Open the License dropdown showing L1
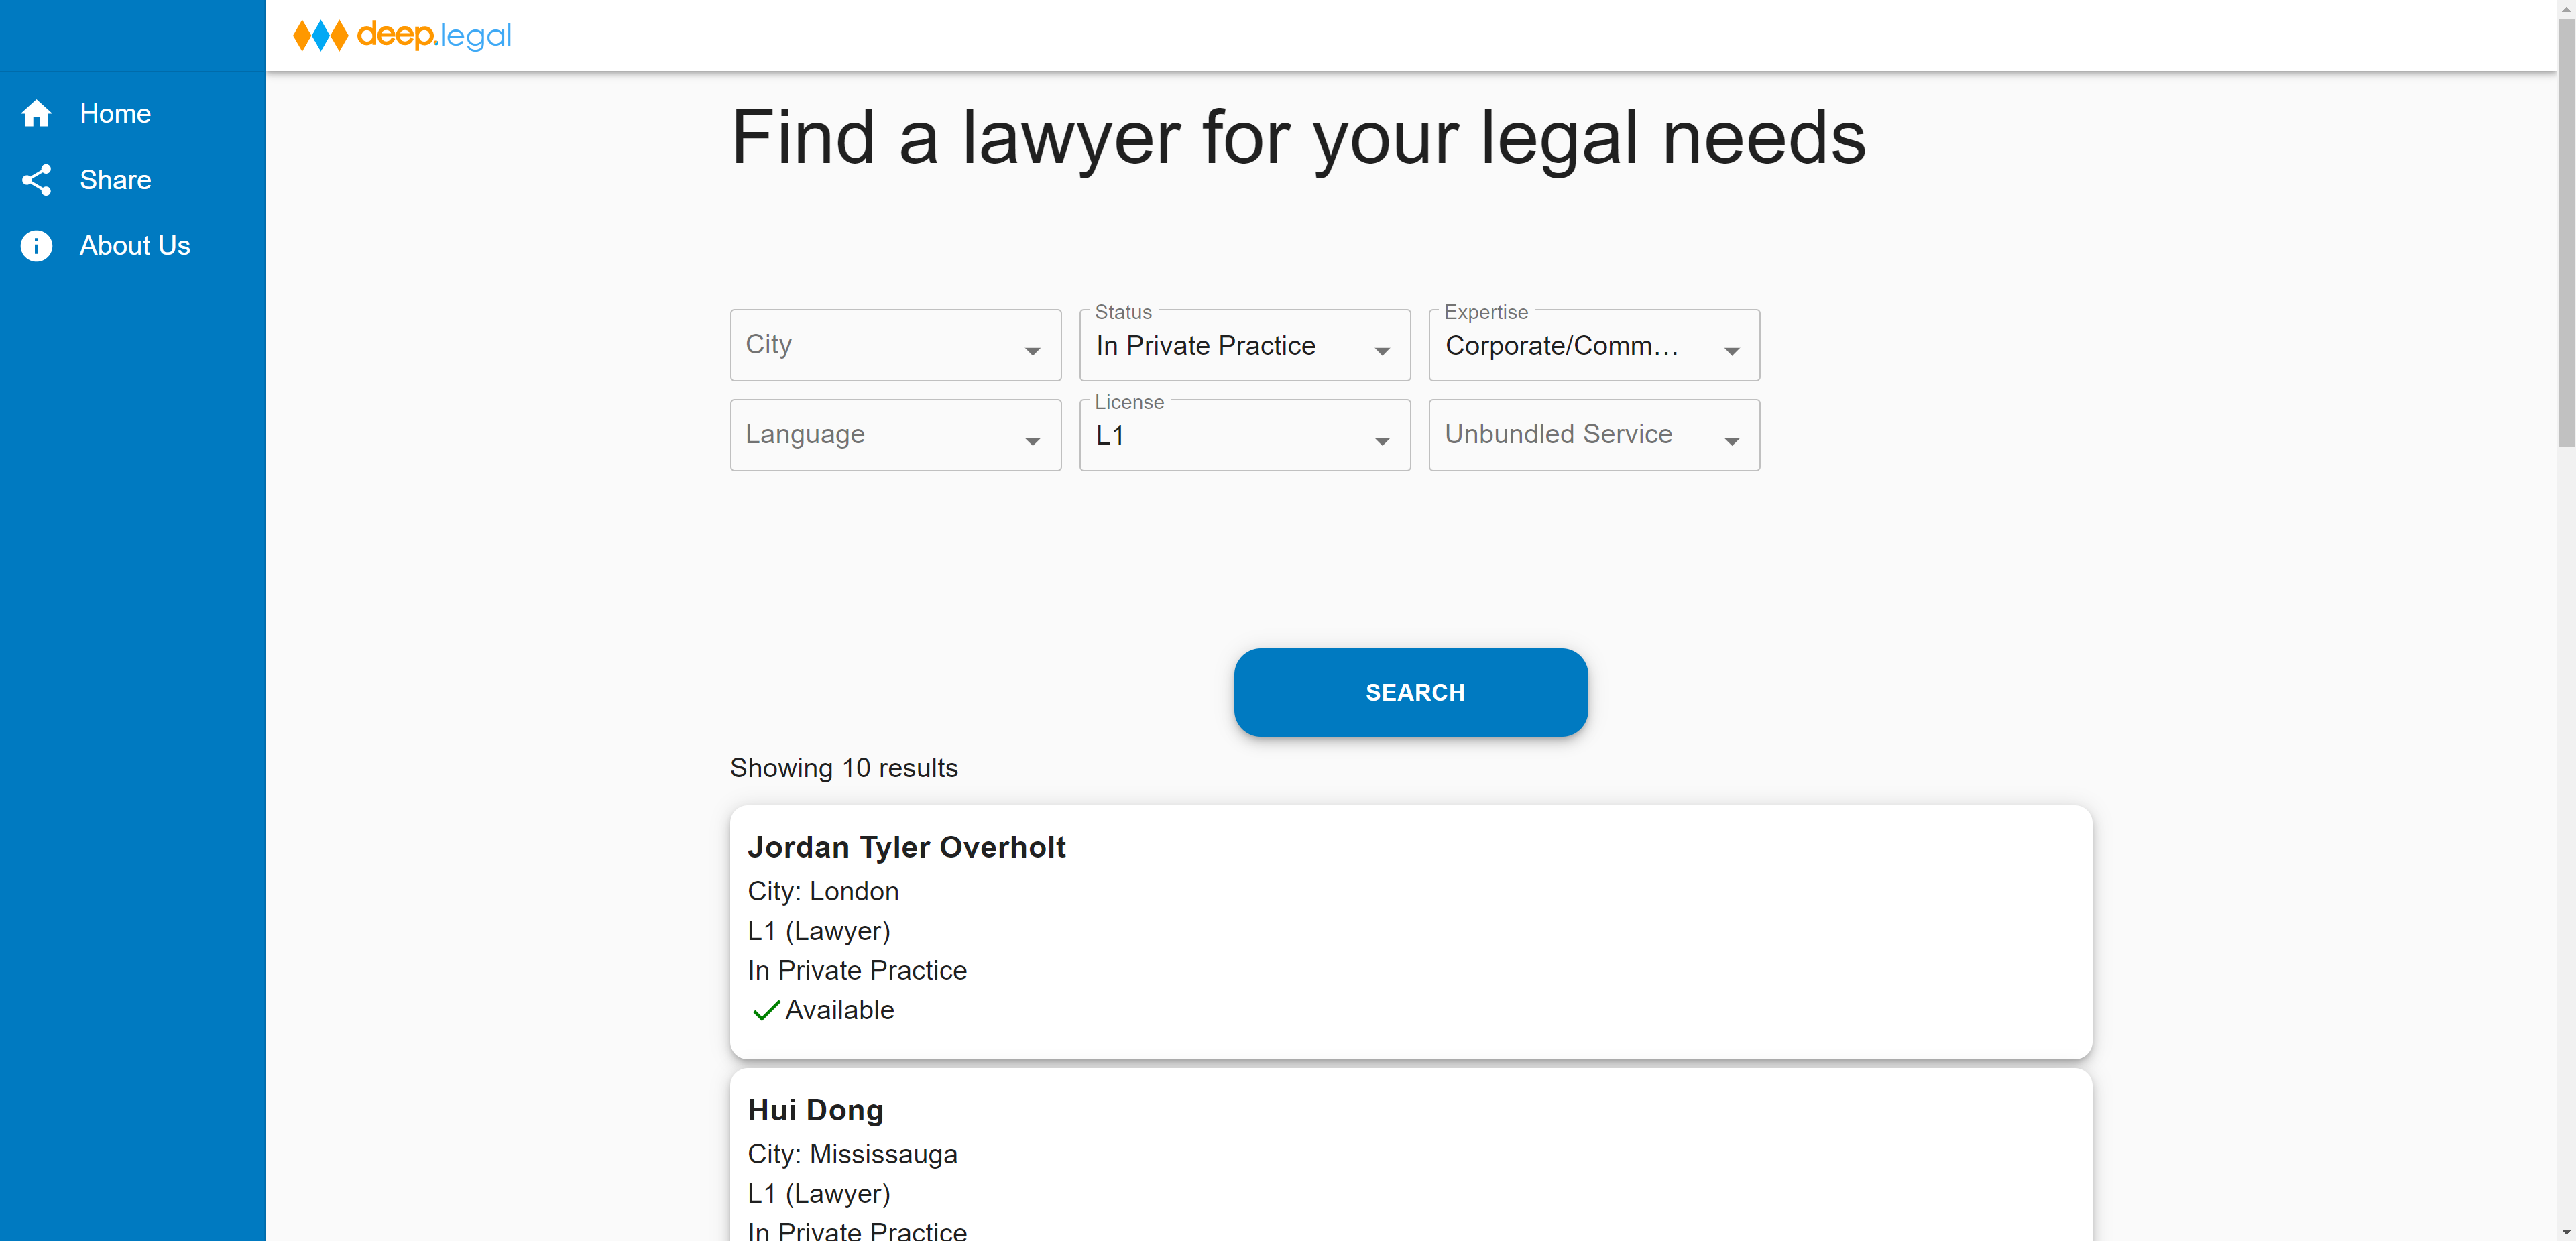 1244,435
